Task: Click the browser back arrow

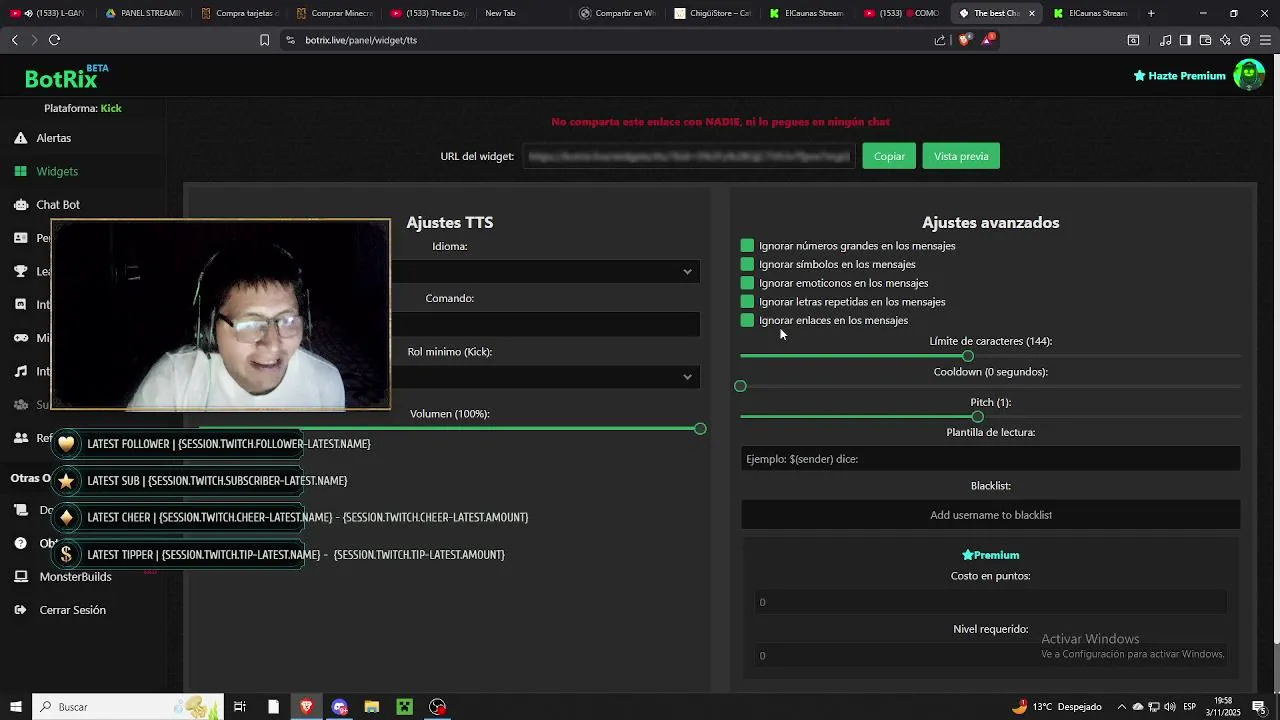Action: (14, 40)
